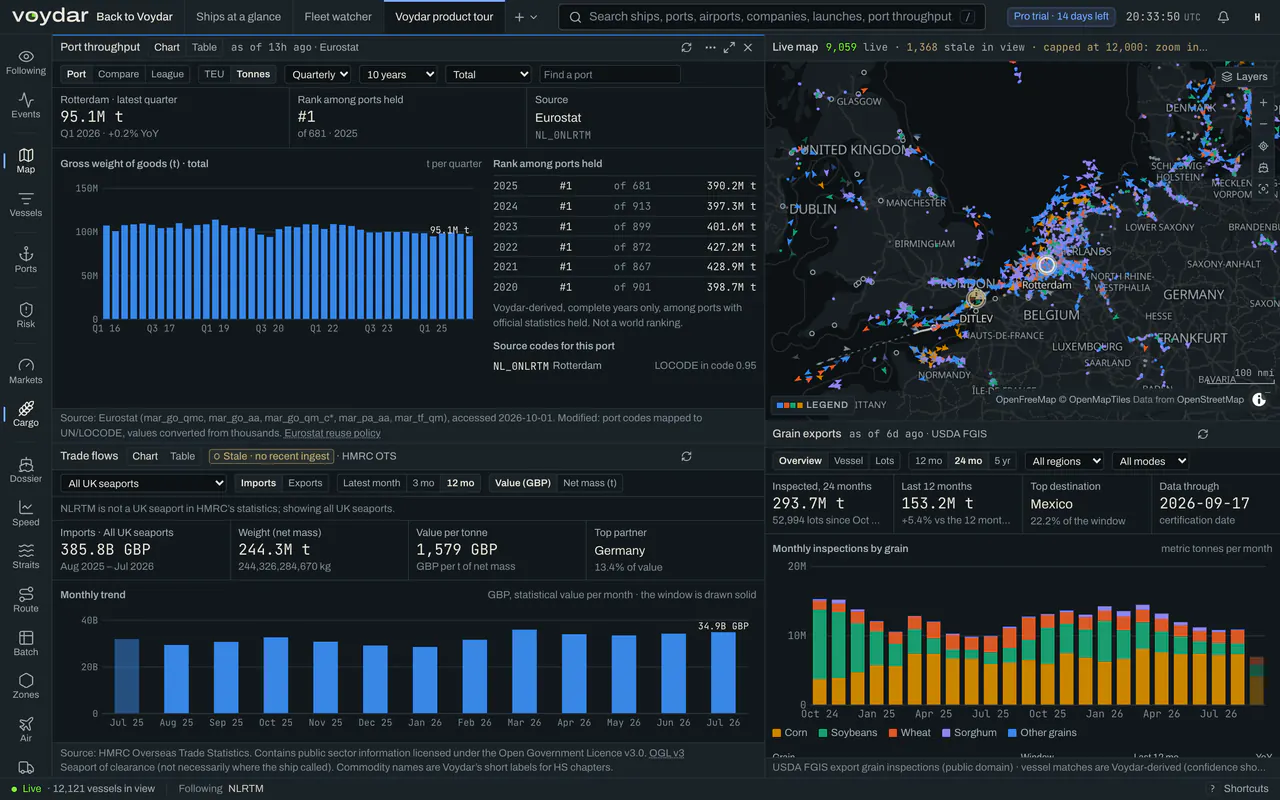
Task: Open the Straits section in the sidebar
Action: tap(26, 556)
